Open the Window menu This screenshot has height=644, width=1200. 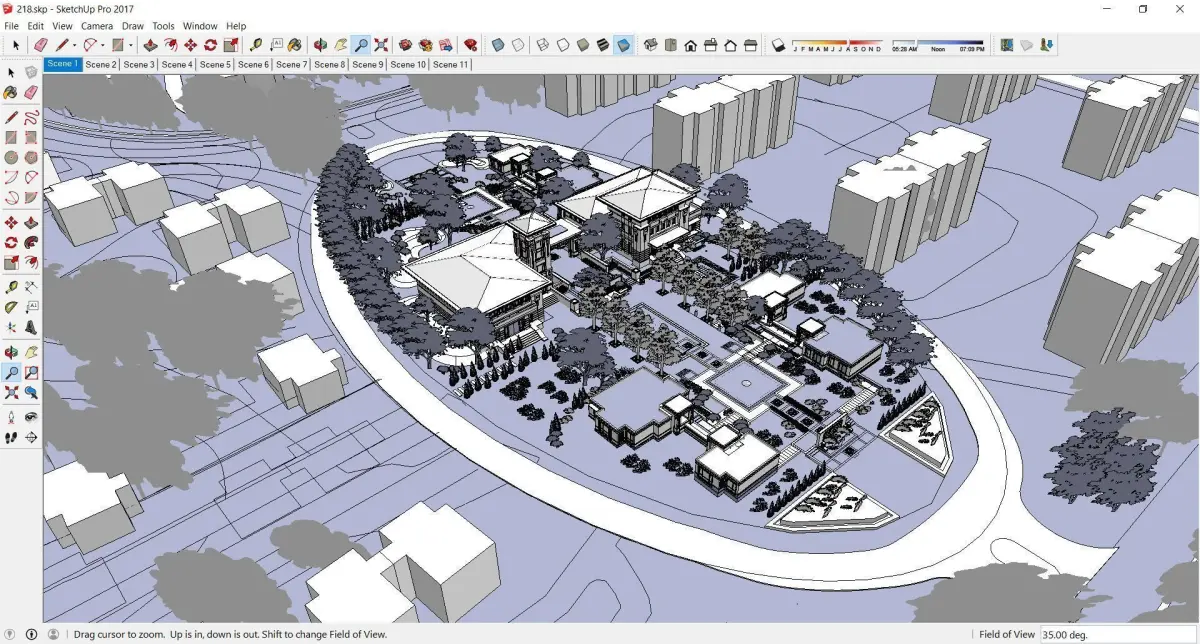pos(200,25)
